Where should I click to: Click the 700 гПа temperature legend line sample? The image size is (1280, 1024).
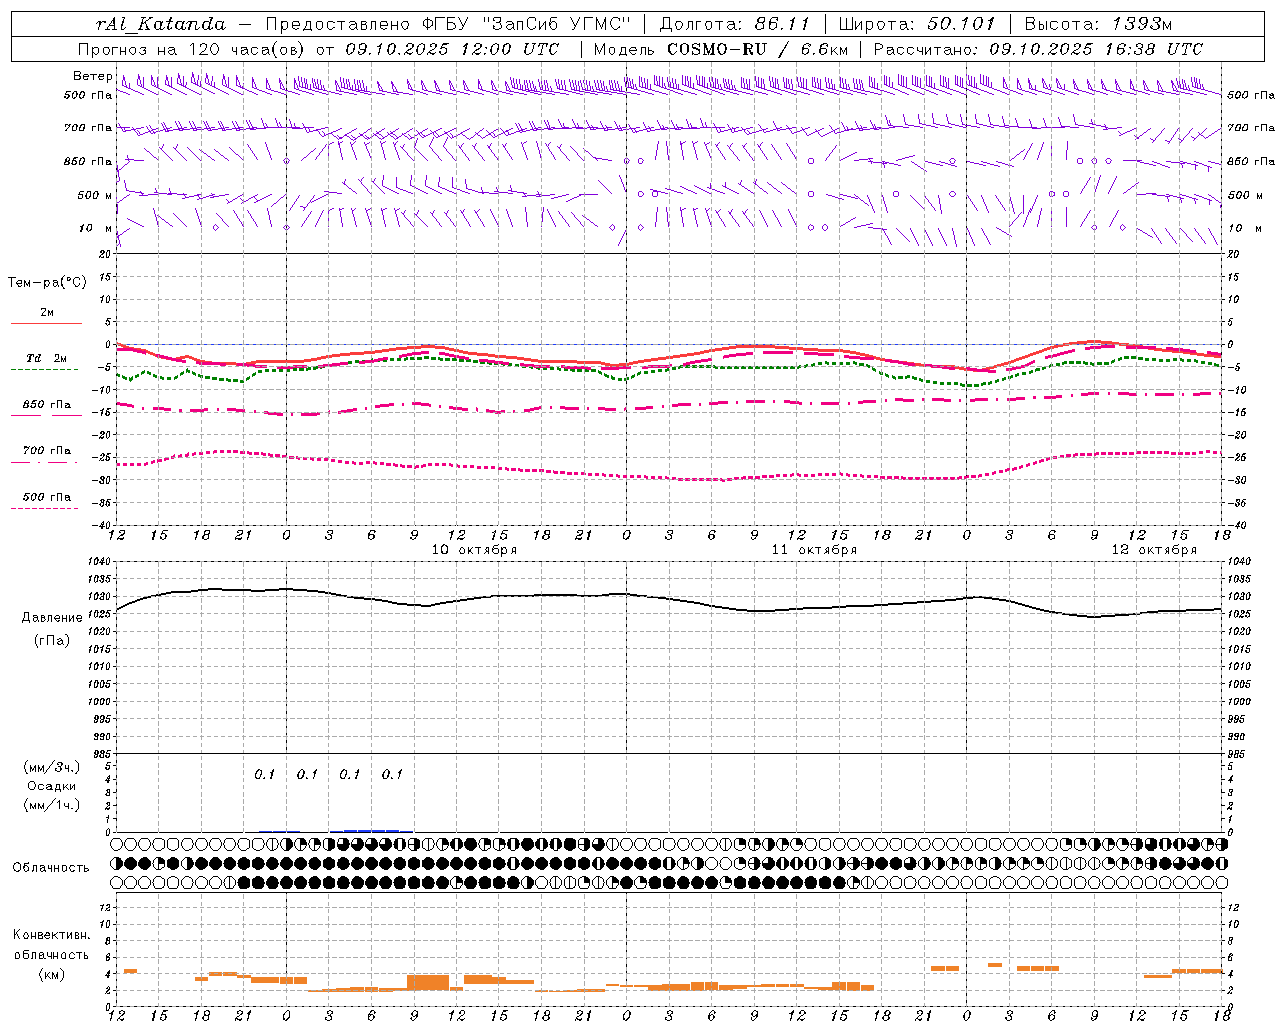click(x=46, y=462)
